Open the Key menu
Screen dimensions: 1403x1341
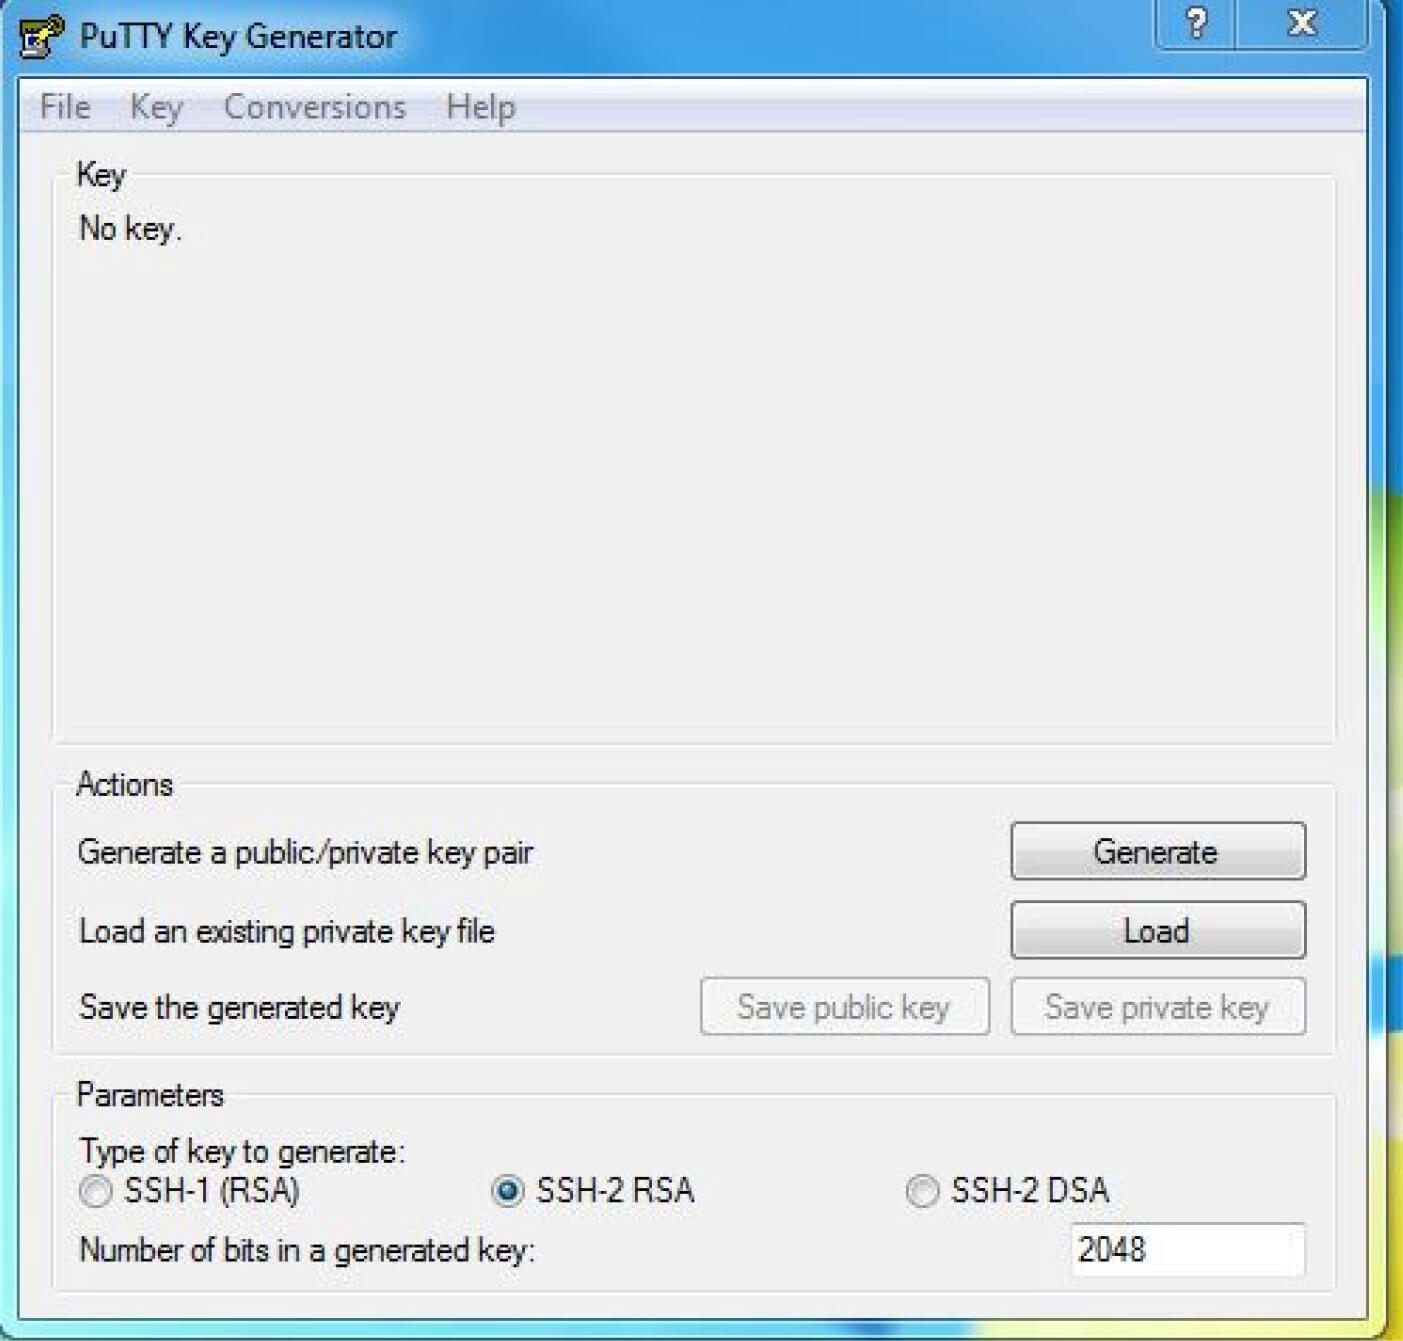point(156,106)
